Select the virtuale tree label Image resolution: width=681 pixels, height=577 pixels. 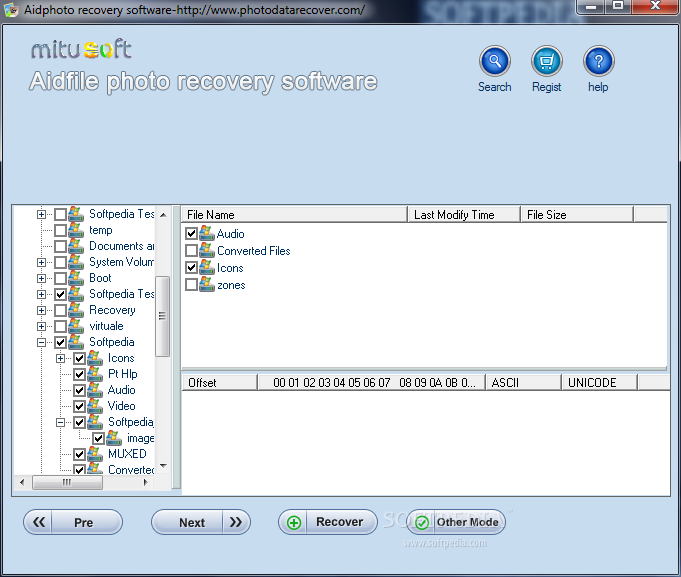(106, 326)
